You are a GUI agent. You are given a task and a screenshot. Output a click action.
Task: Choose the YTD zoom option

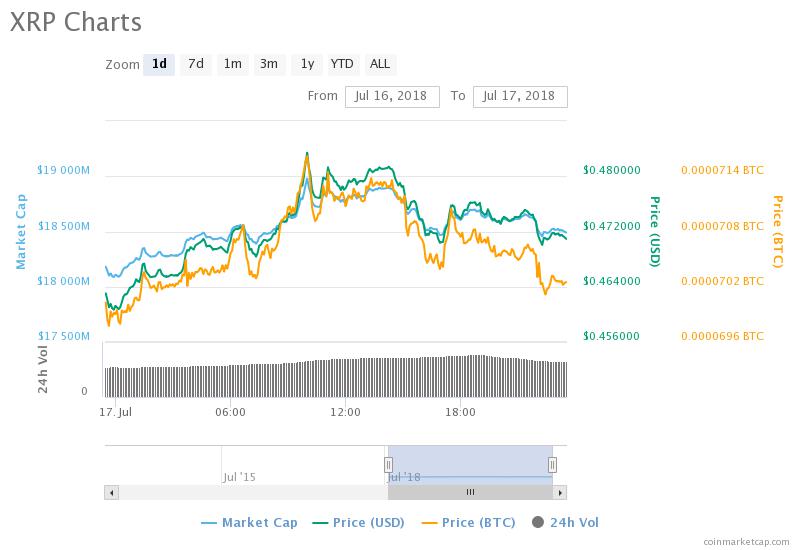[x=342, y=64]
